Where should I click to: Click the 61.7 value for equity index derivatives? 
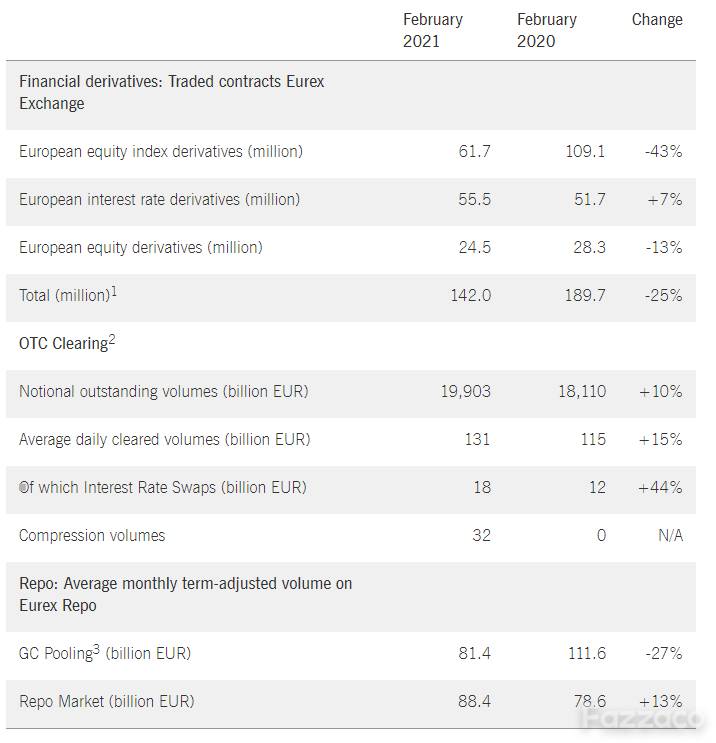(x=474, y=152)
